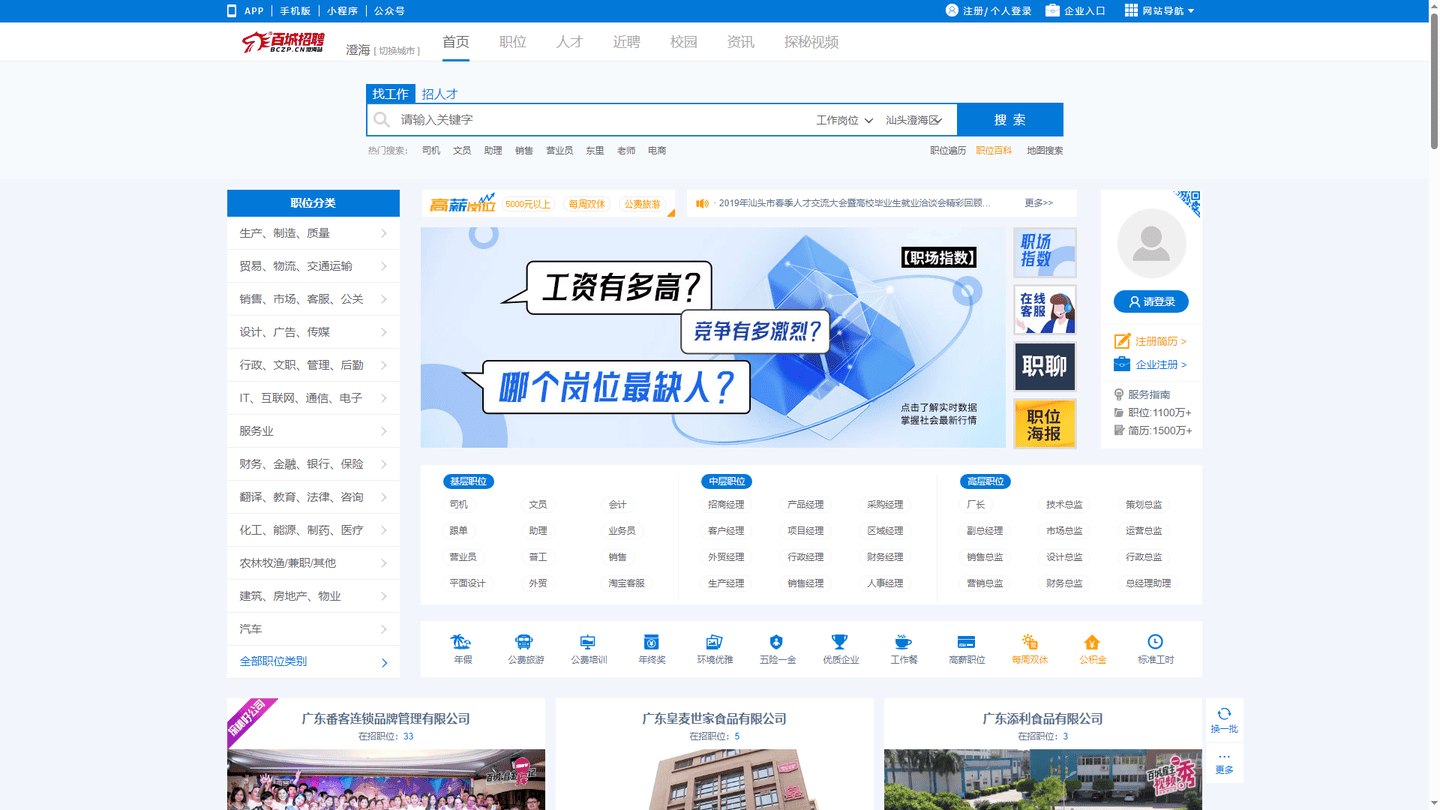Open the 资讯 nav menu item
Viewport: 1440px width, 810px height.
coord(741,42)
